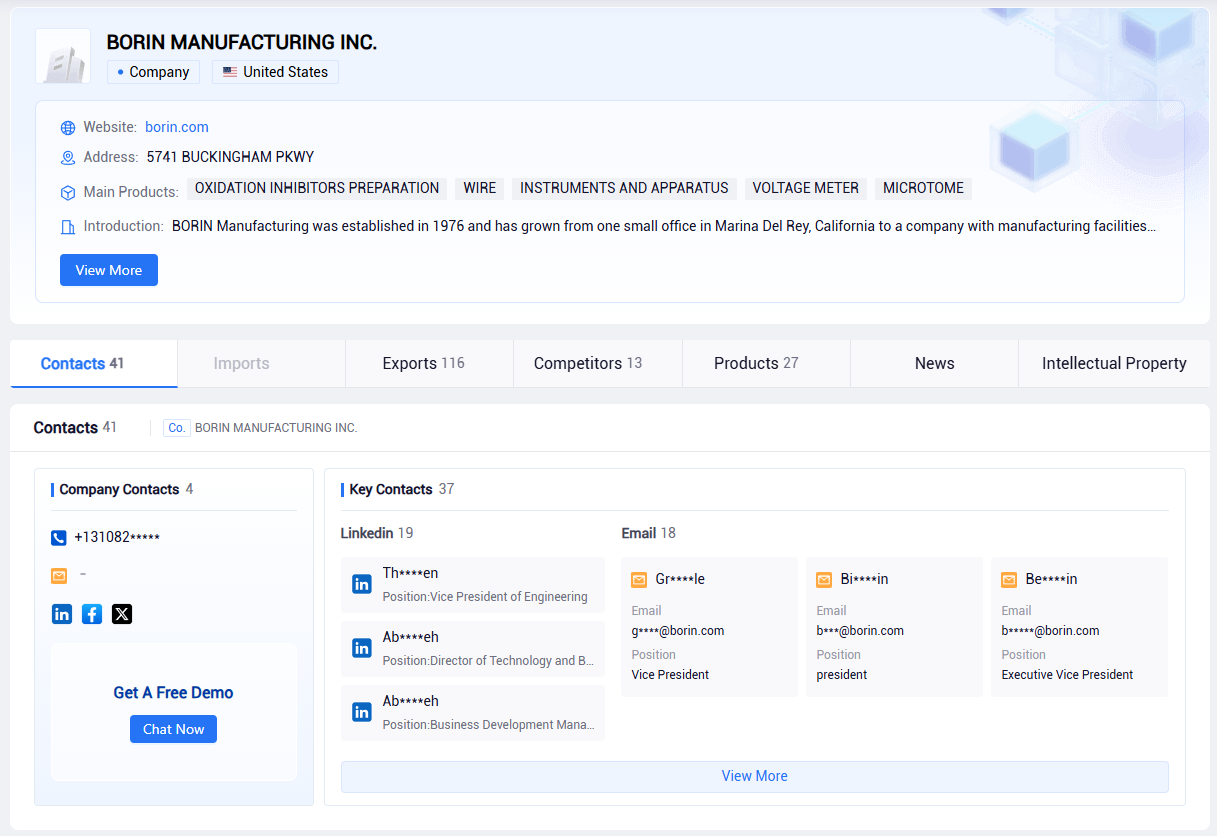Screen dimensions: 1217x836
Task: Click the email envelope icon in Company Contacts
Action: point(59,575)
